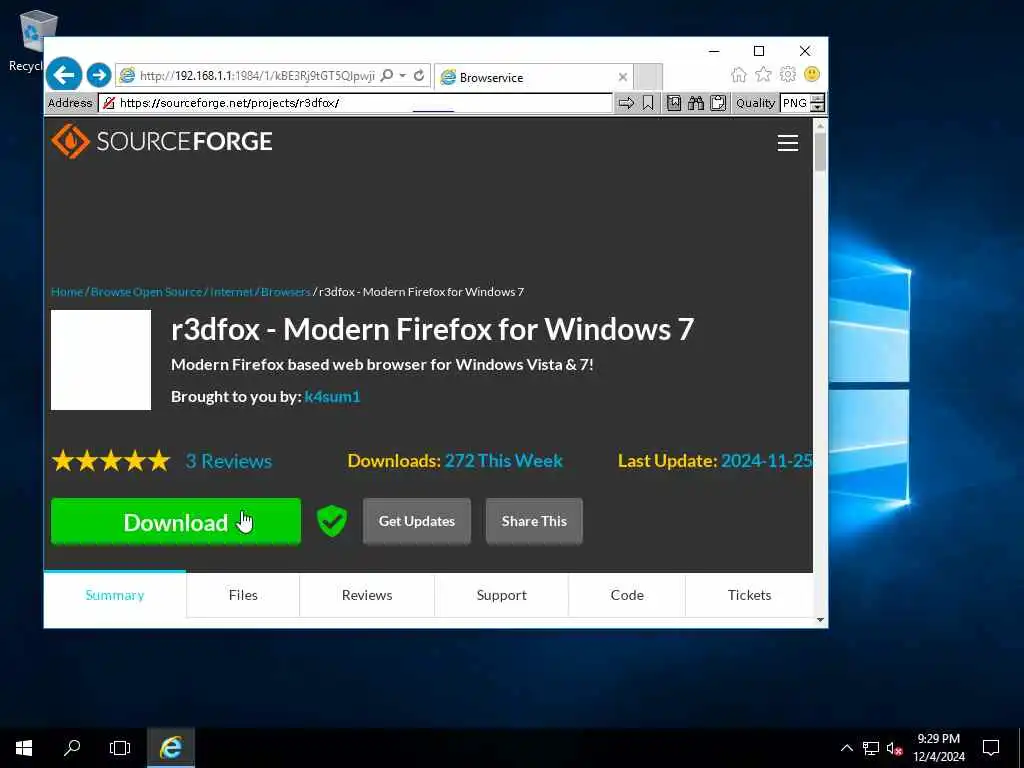Click the Quality PNG selector field

click(795, 103)
